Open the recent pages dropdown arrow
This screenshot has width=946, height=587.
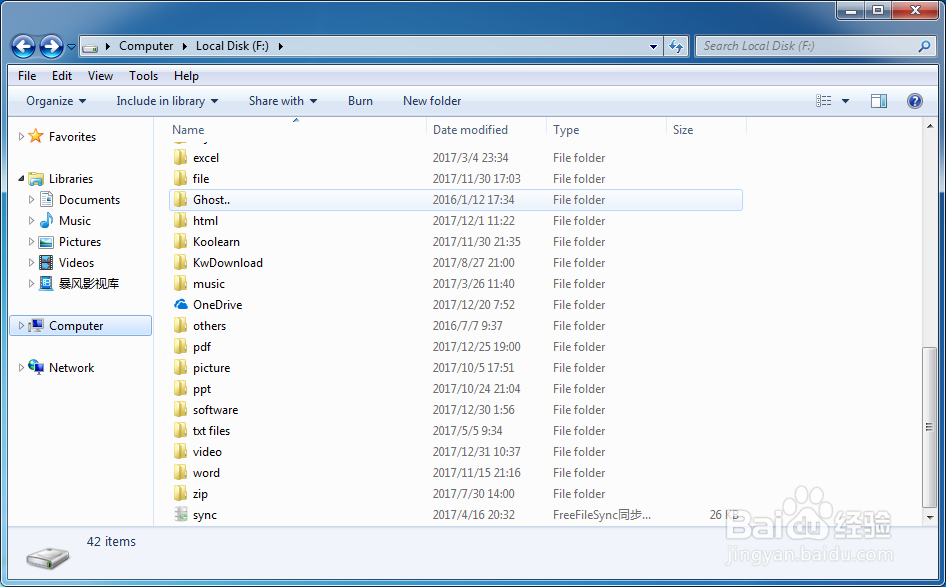71,46
